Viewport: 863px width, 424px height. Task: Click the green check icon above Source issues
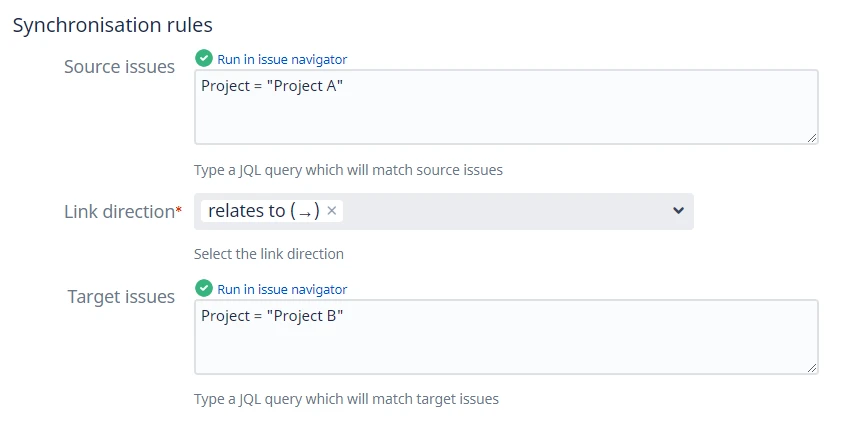[204, 59]
